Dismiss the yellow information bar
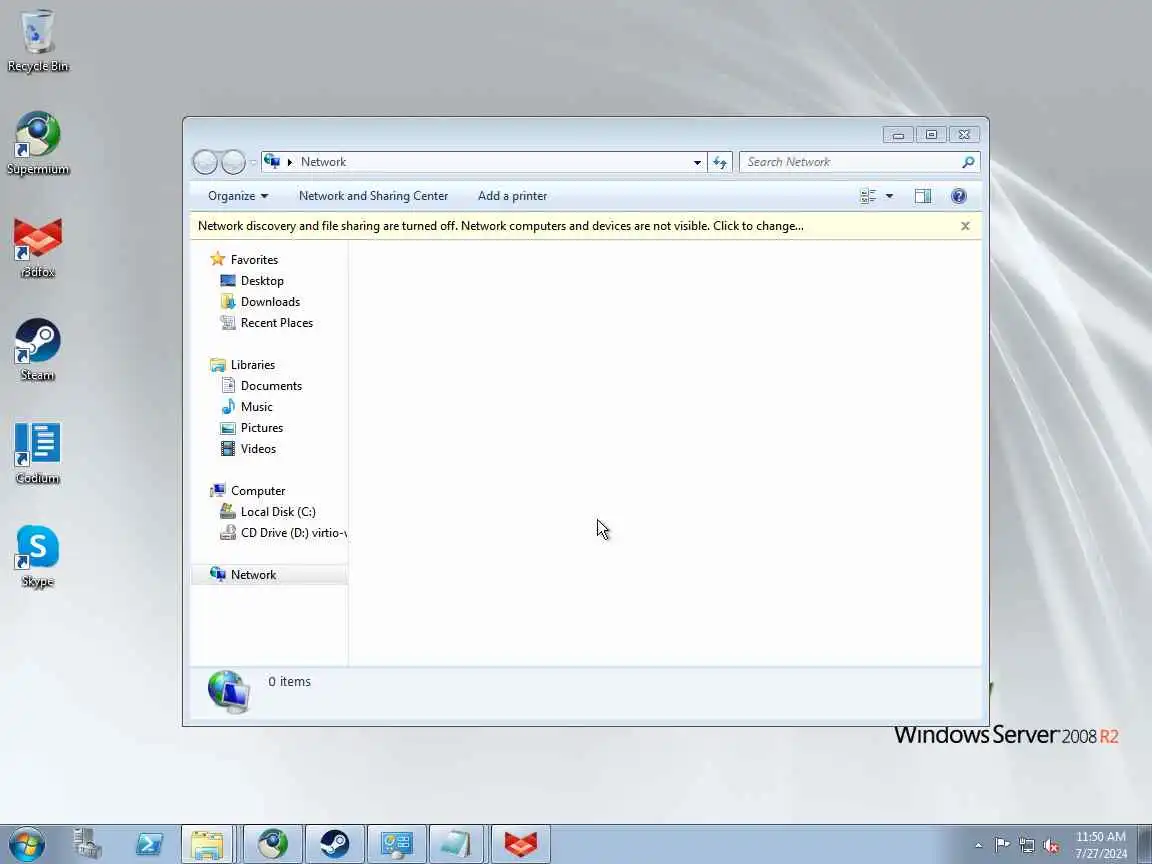1152x864 pixels. tap(965, 226)
